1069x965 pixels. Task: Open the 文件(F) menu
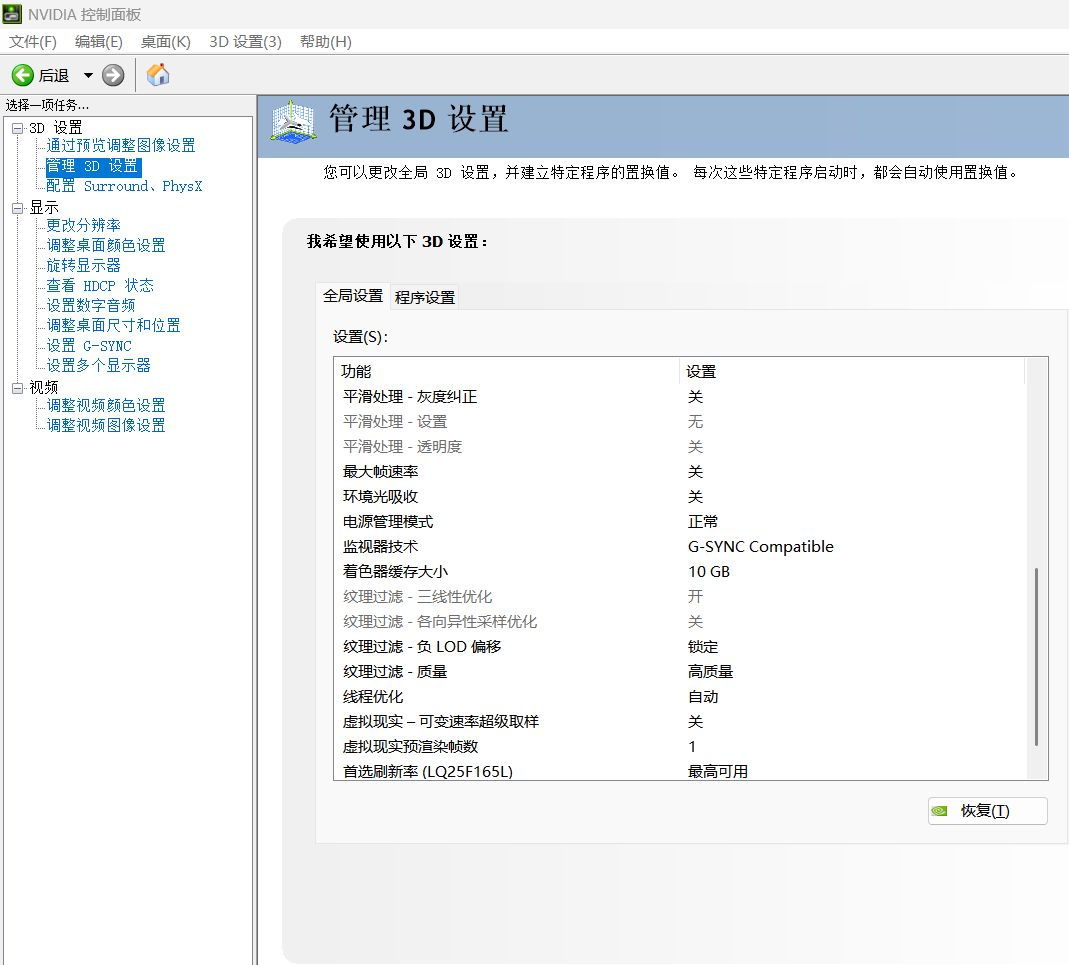pyautogui.click(x=33, y=42)
